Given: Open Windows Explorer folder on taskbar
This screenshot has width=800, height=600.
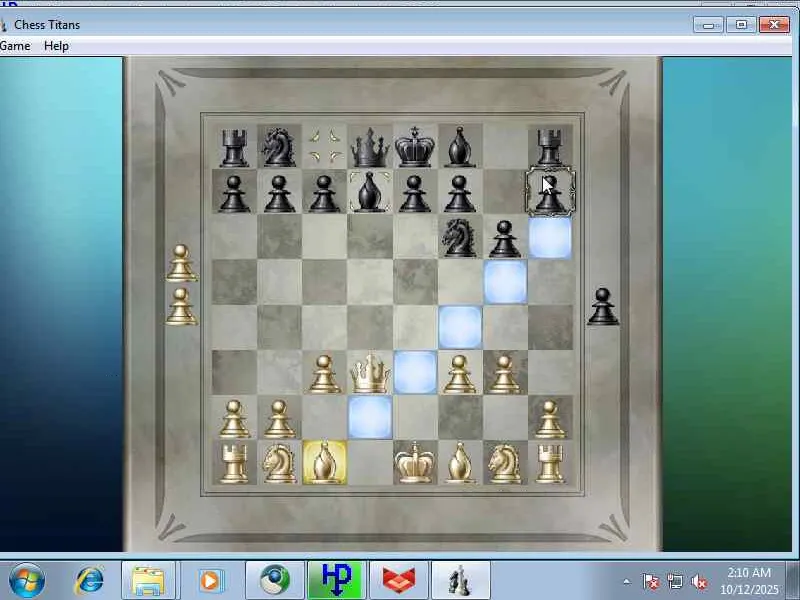Looking at the screenshot, I should click(x=148, y=581).
